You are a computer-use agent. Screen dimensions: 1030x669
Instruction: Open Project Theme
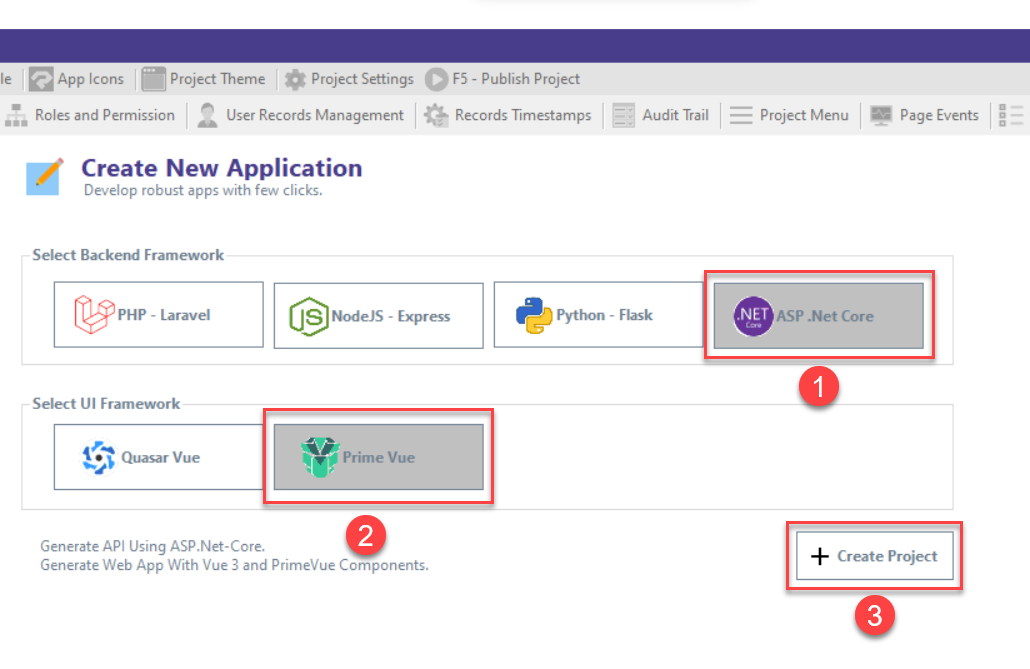(x=204, y=79)
